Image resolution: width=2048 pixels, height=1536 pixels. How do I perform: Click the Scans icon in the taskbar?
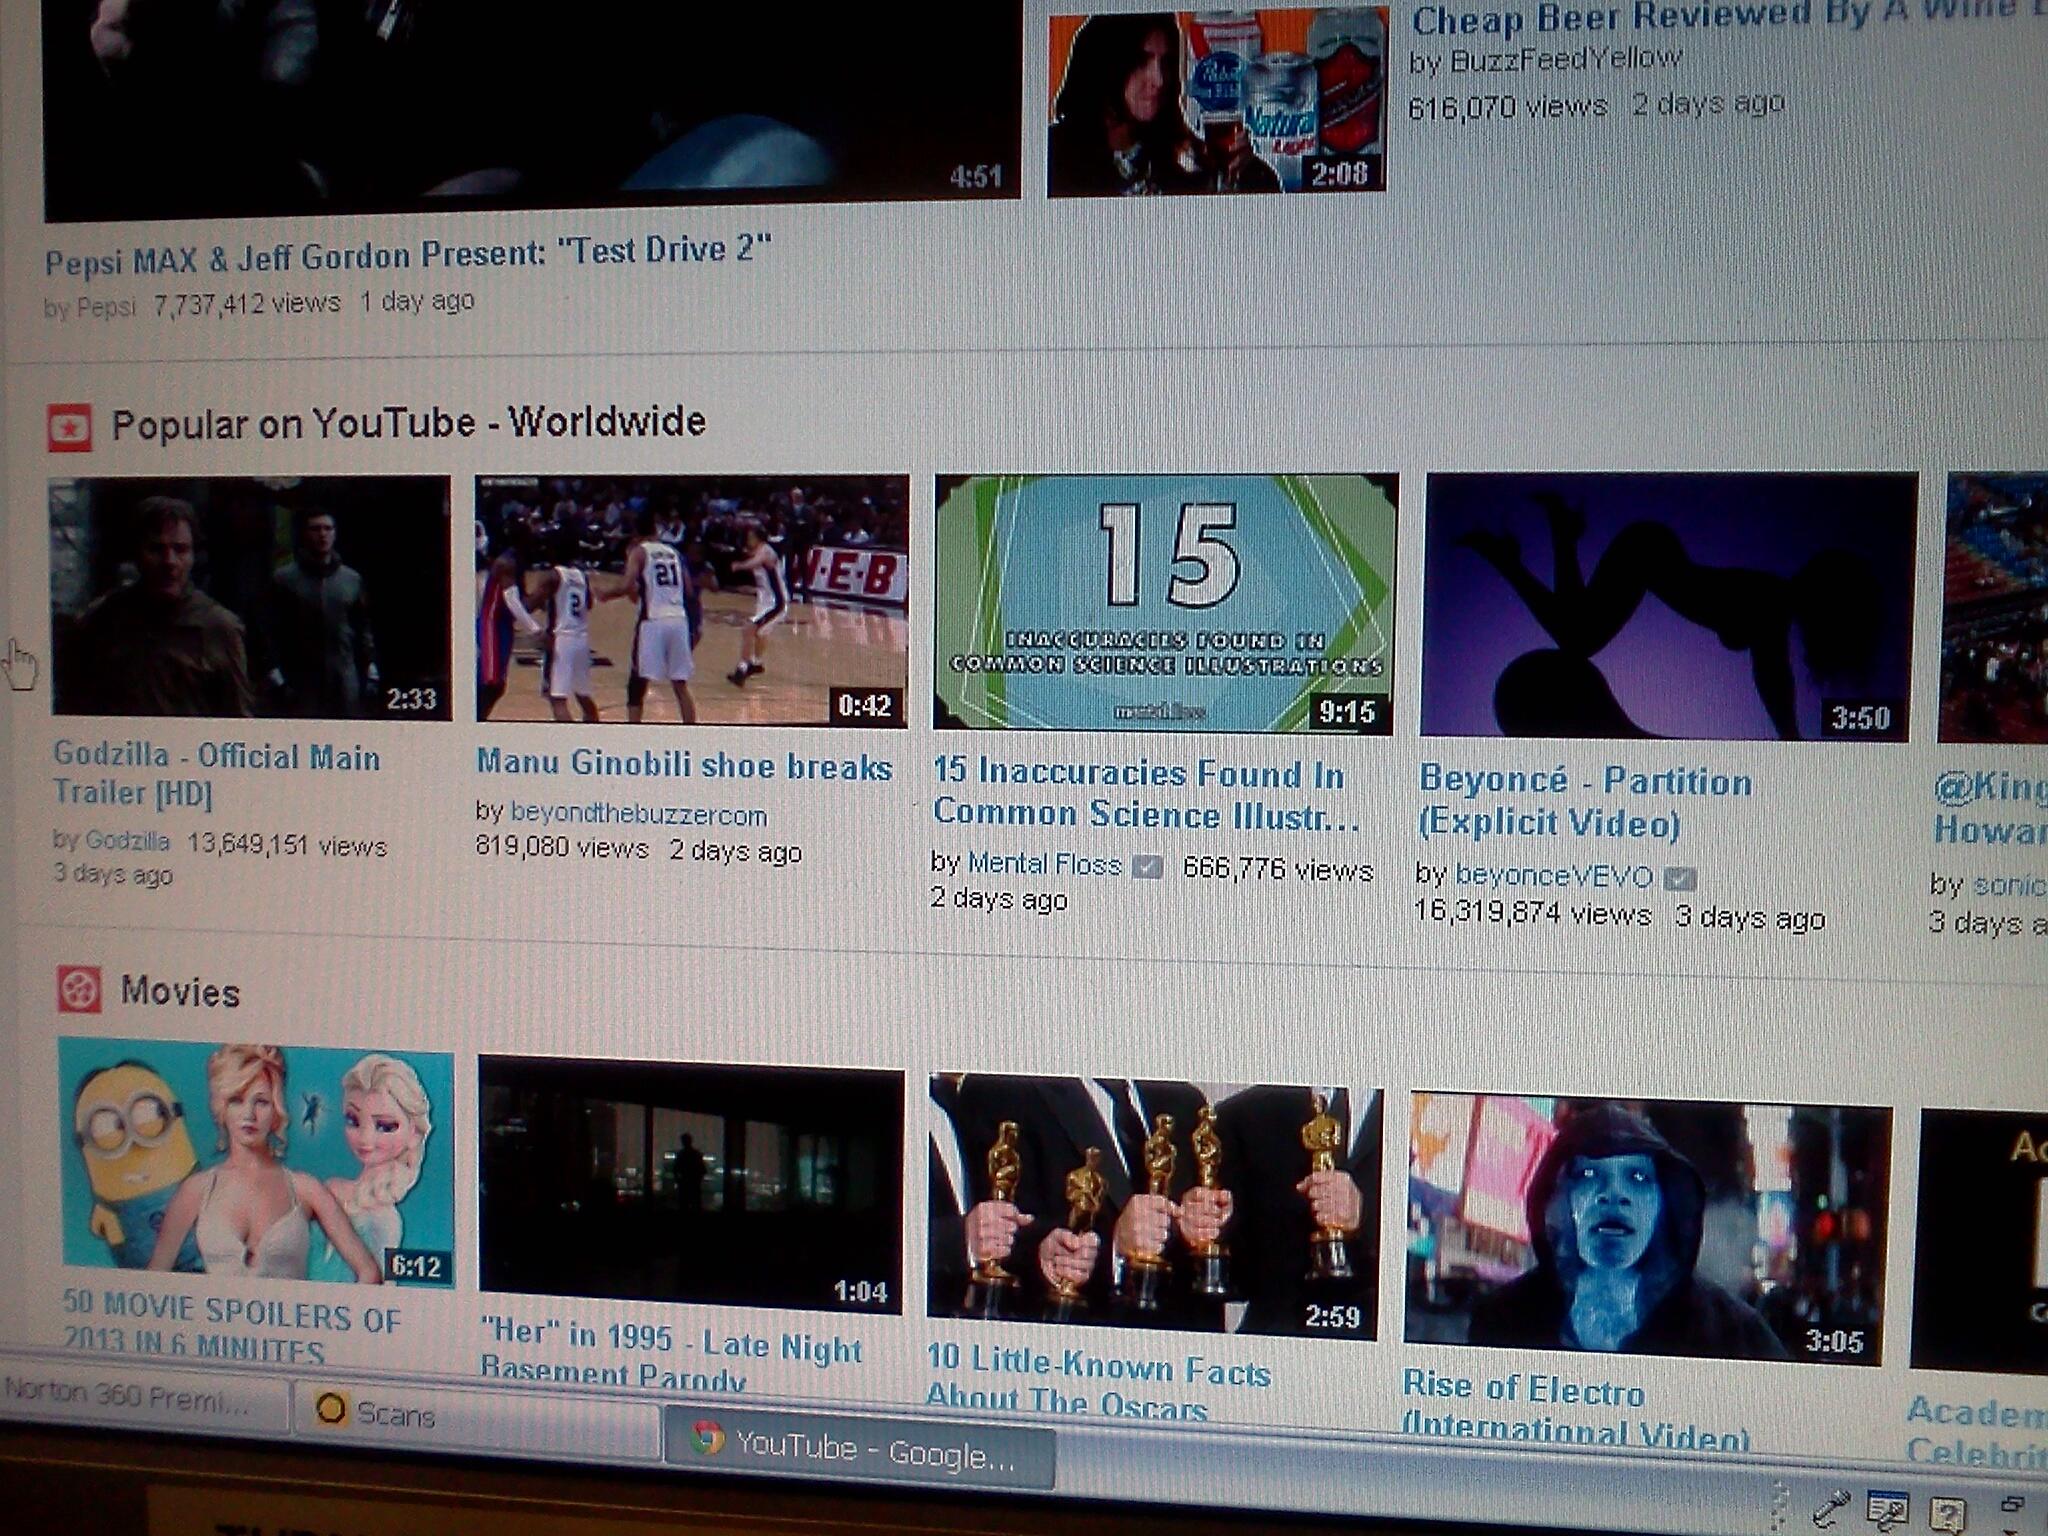tap(330, 1409)
